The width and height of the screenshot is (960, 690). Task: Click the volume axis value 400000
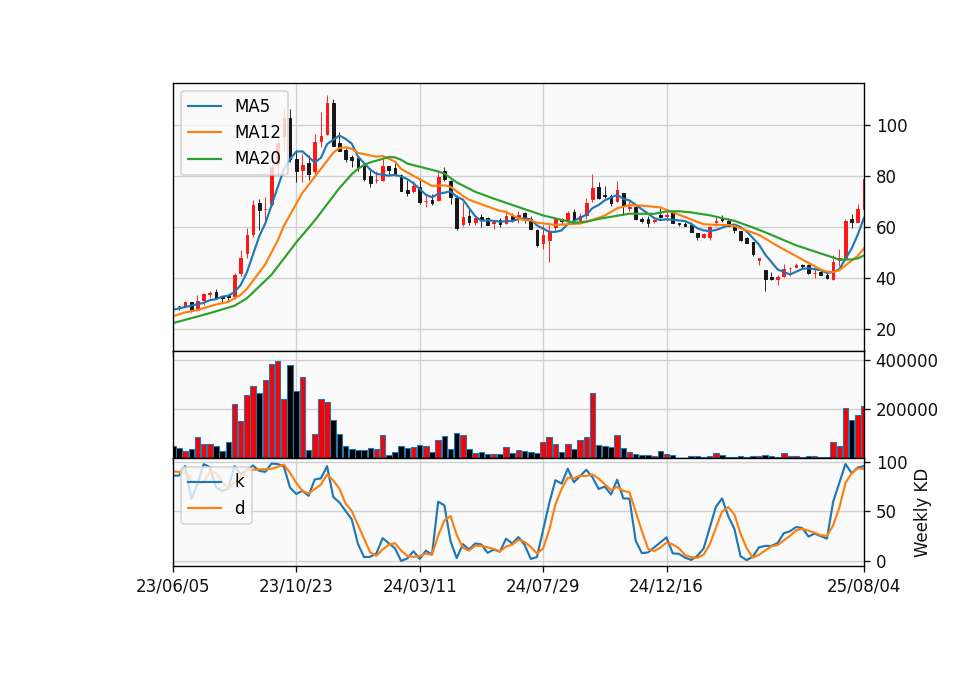coord(907,361)
